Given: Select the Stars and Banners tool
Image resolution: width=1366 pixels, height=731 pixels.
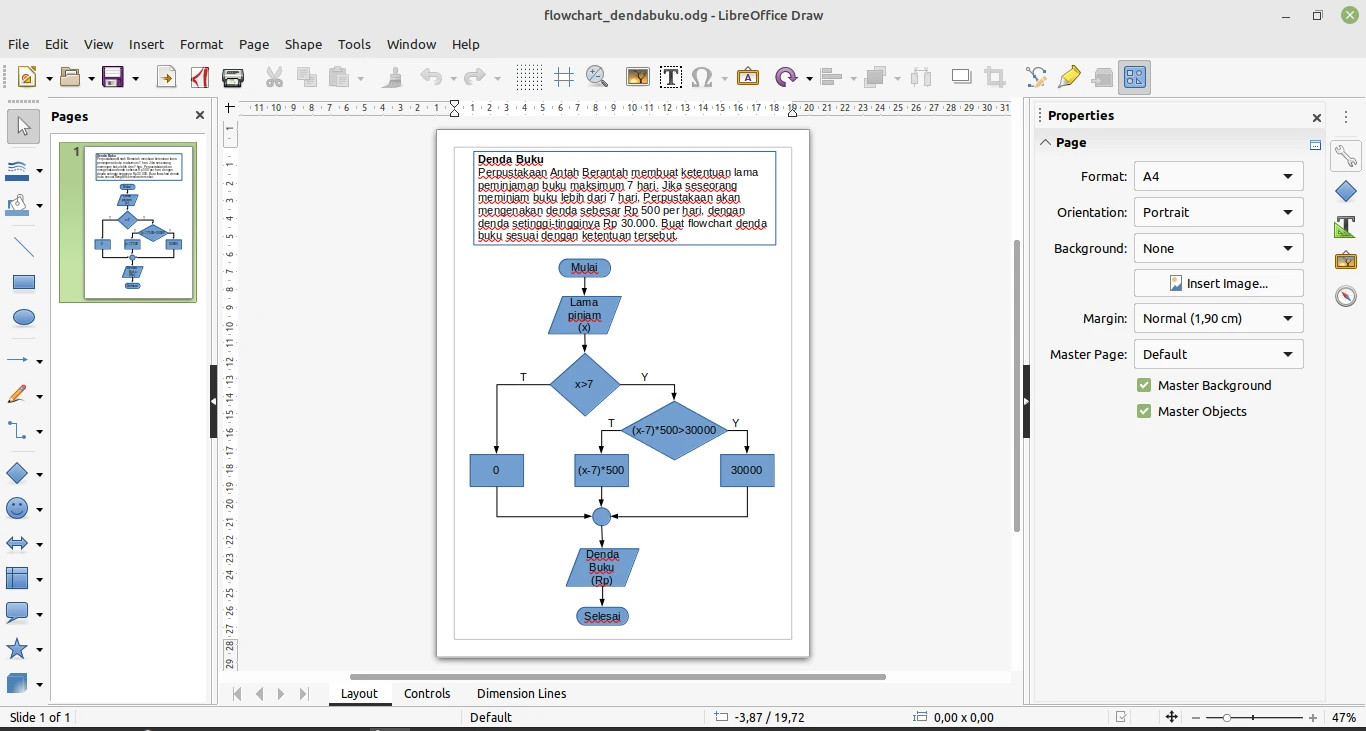Looking at the screenshot, I should tap(18, 649).
